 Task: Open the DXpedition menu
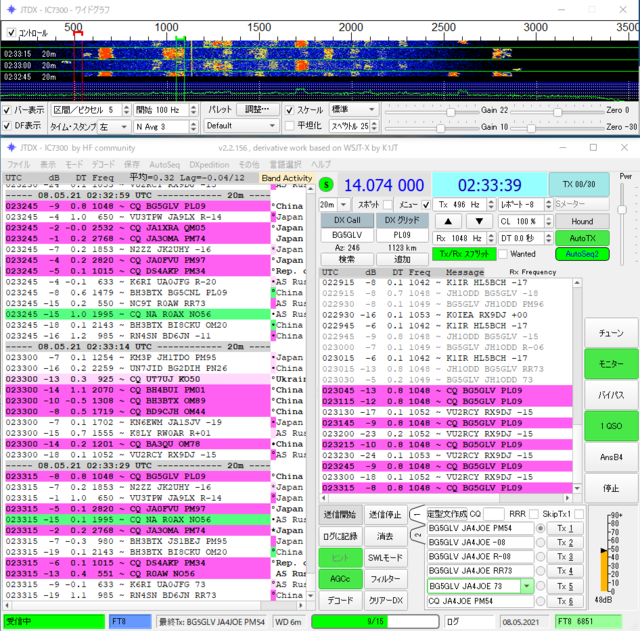[209, 164]
